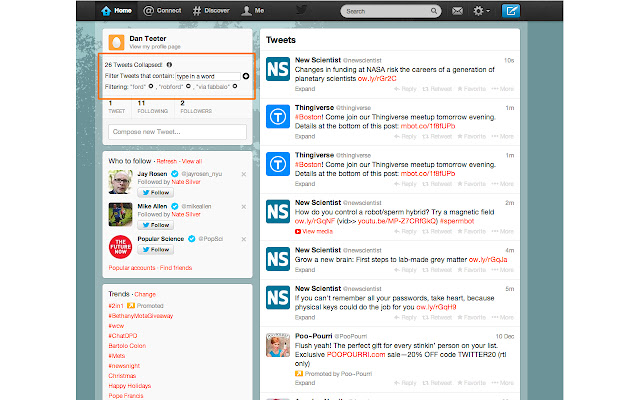Image resolution: width=640 pixels, height=400 pixels.
Task: Open the Happy Holidays trend
Action: point(129,386)
